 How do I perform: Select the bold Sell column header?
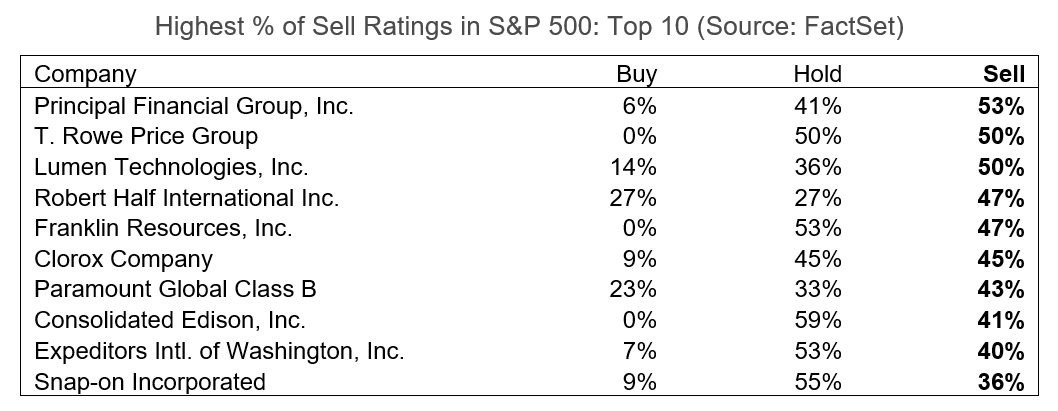tap(1004, 74)
